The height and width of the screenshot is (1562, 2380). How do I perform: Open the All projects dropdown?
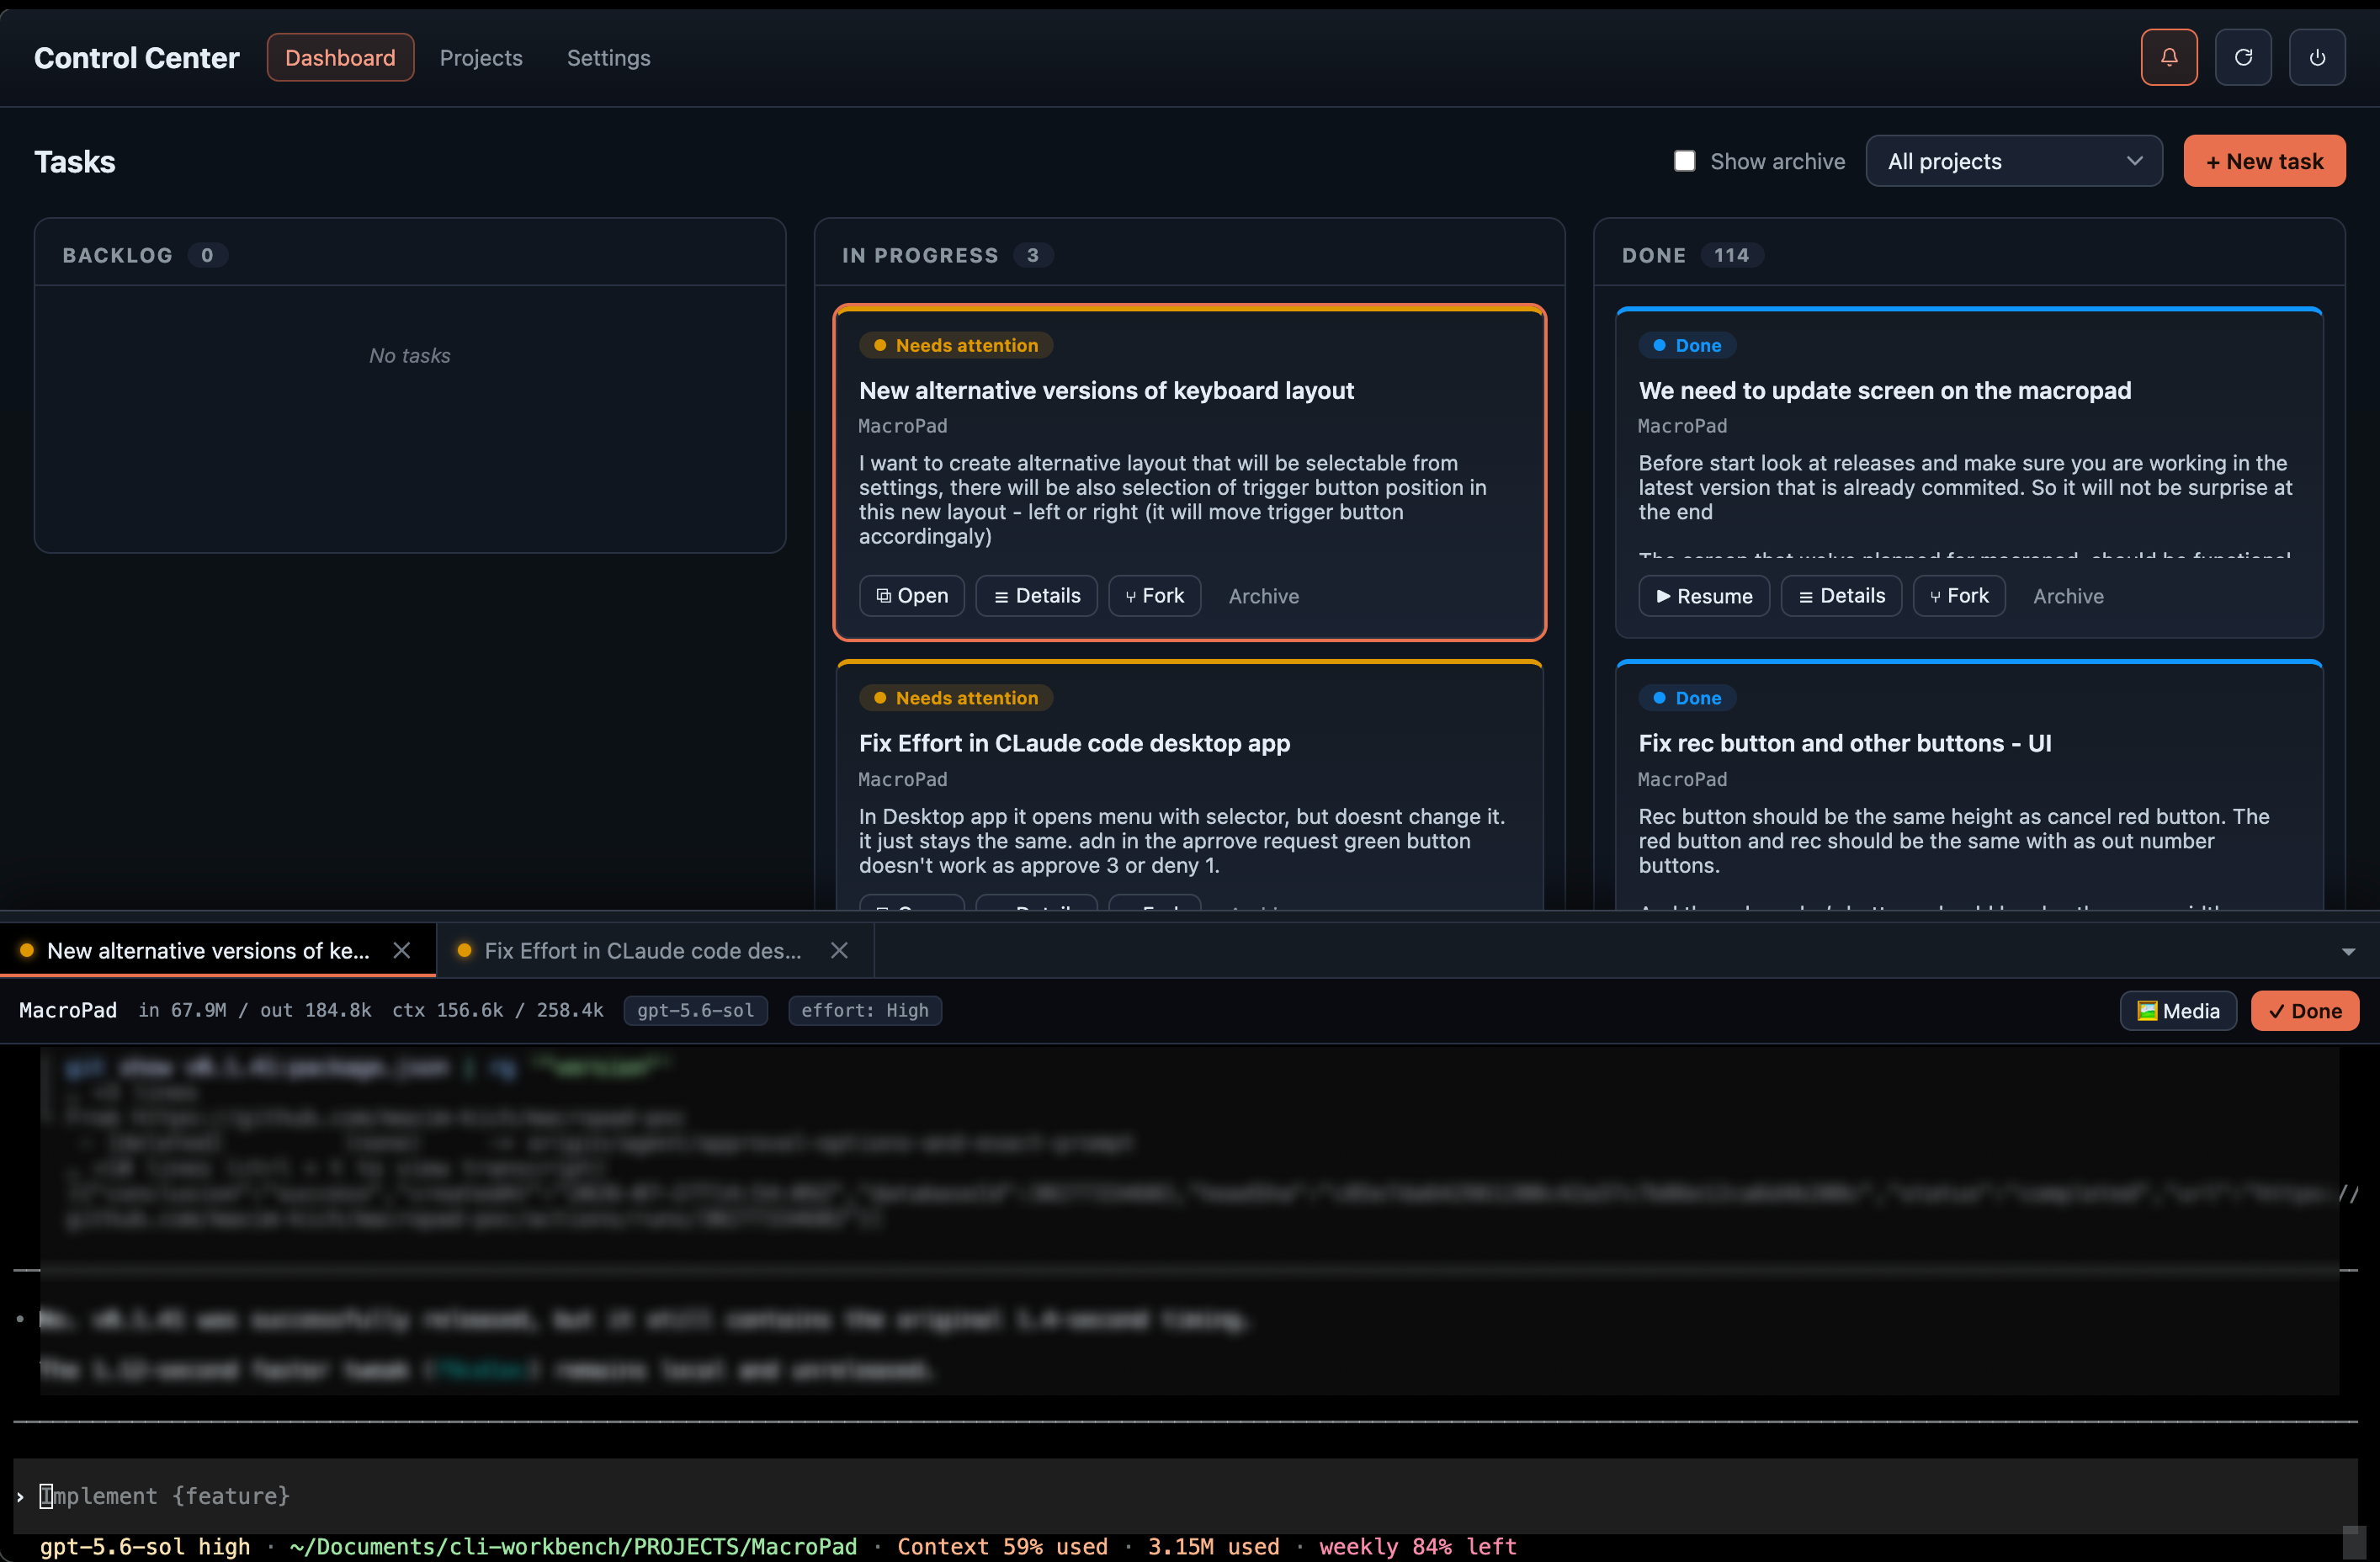[2014, 161]
